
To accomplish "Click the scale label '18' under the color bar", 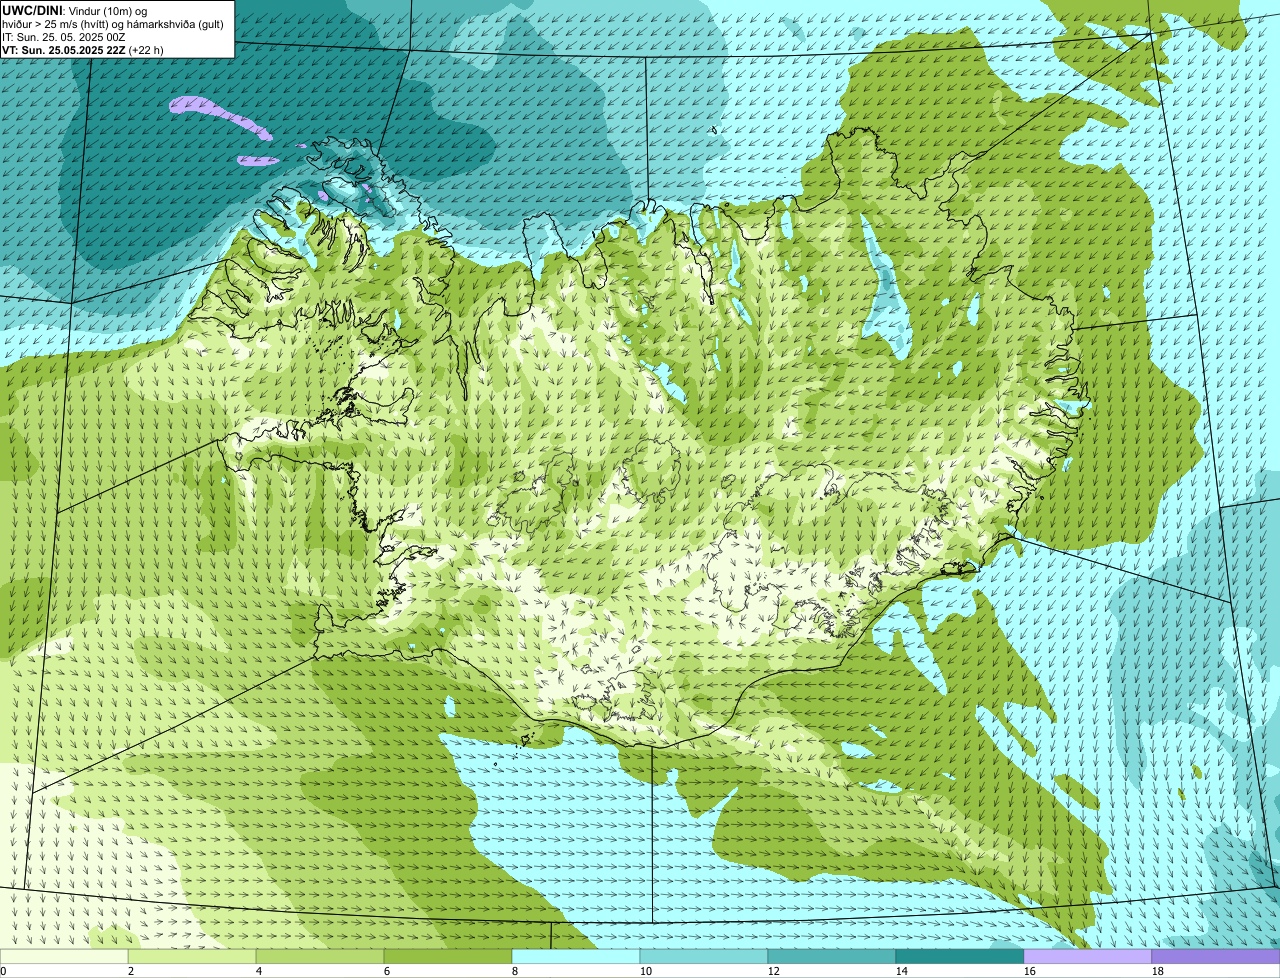I will [1158, 971].
